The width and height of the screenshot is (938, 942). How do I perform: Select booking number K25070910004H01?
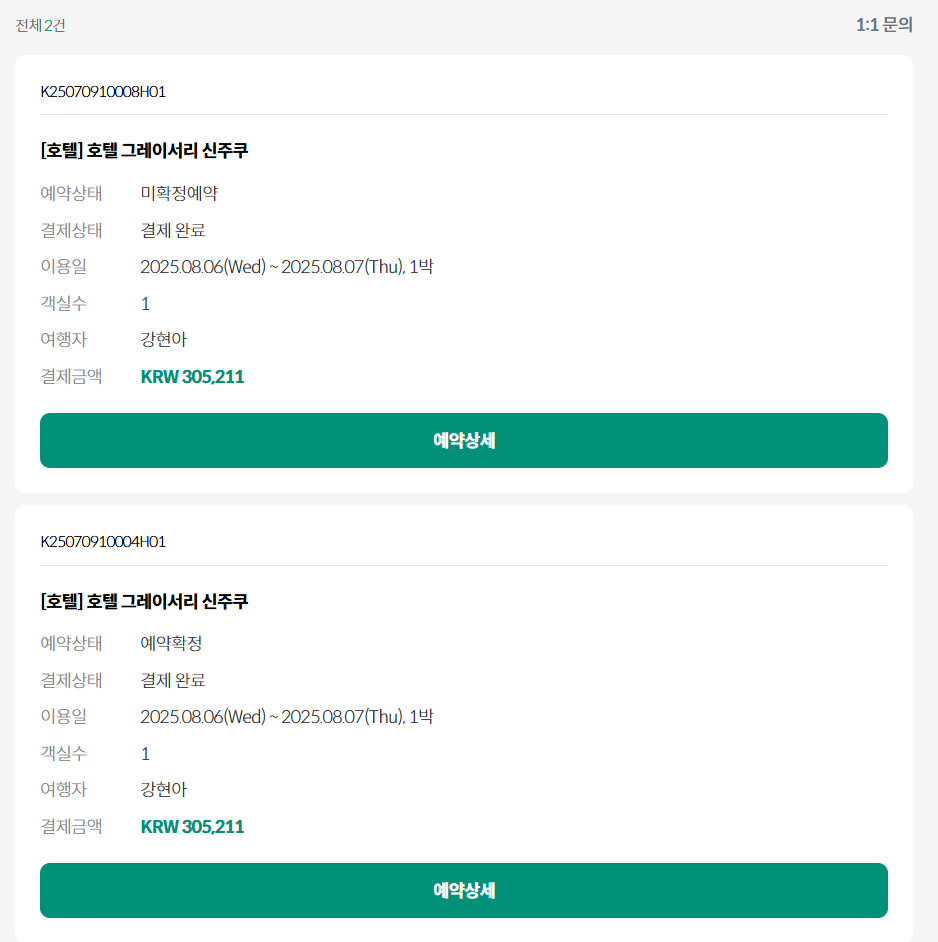[x=103, y=542]
